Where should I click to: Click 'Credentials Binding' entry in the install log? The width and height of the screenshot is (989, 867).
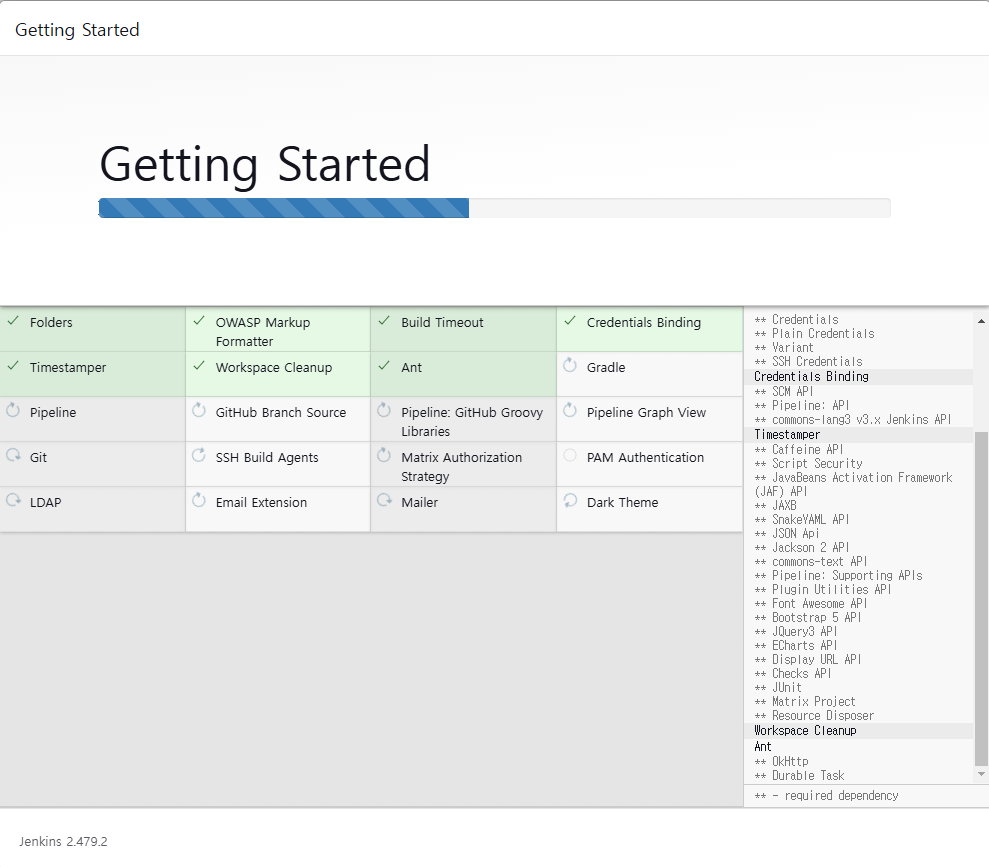[811, 376]
